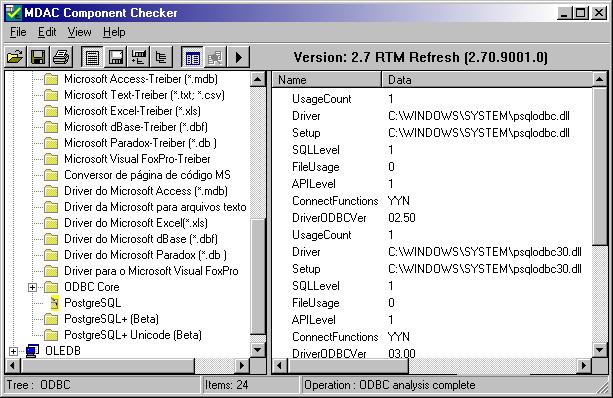Click the tree pane horizontal scrollbar thumb

108,366
